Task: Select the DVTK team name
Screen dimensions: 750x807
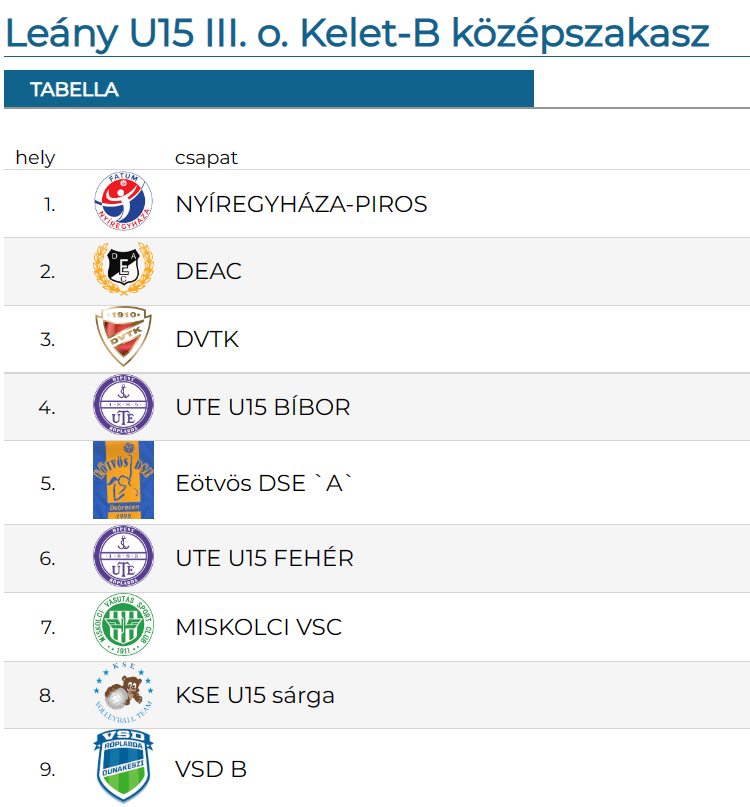Action: click(x=207, y=339)
